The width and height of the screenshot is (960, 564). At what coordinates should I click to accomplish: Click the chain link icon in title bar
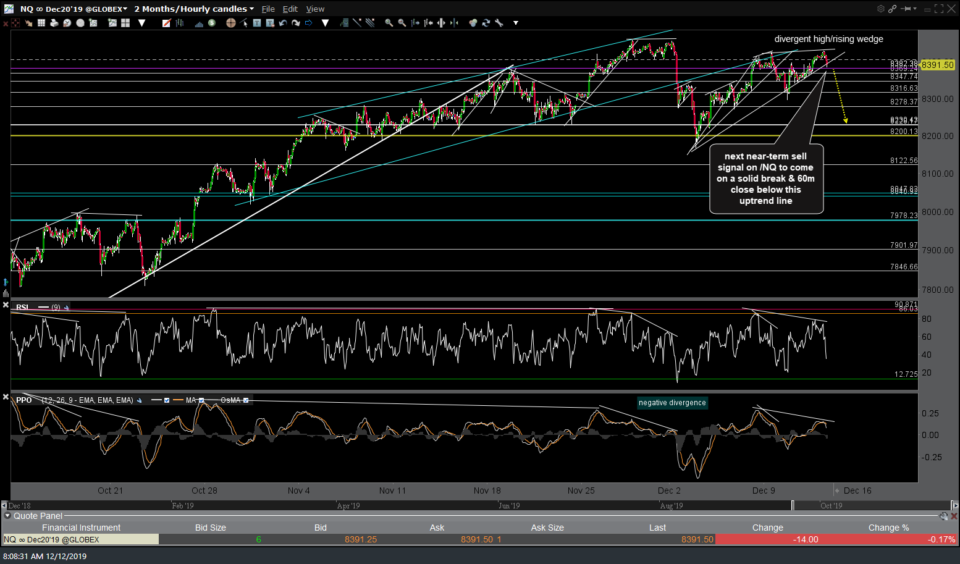click(x=892, y=9)
